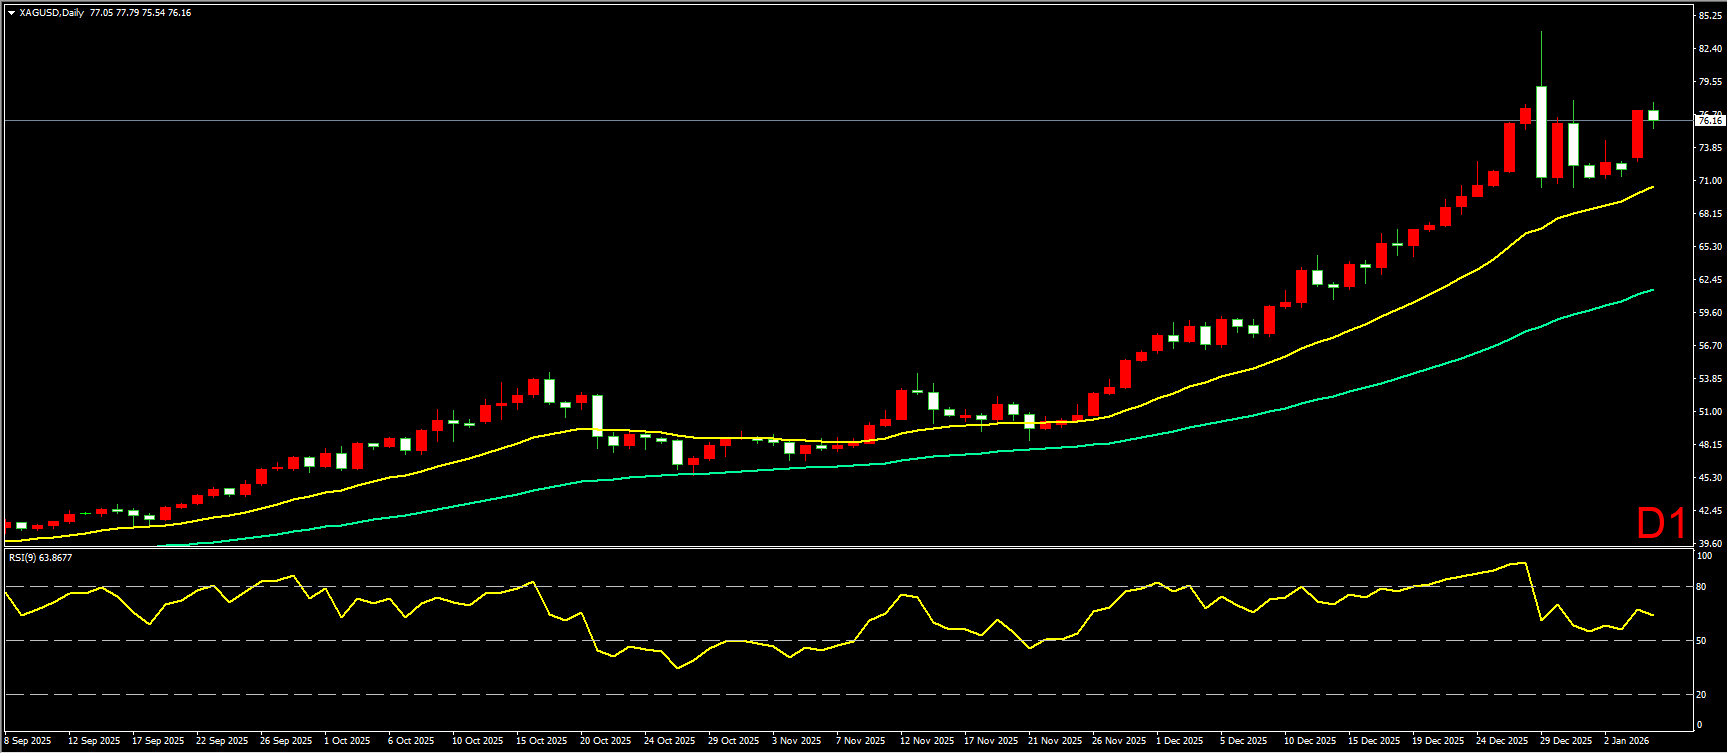This screenshot has width=1727, height=754.
Task: Click the 8 Sep 2025 date label
Action: pyautogui.click(x=28, y=741)
